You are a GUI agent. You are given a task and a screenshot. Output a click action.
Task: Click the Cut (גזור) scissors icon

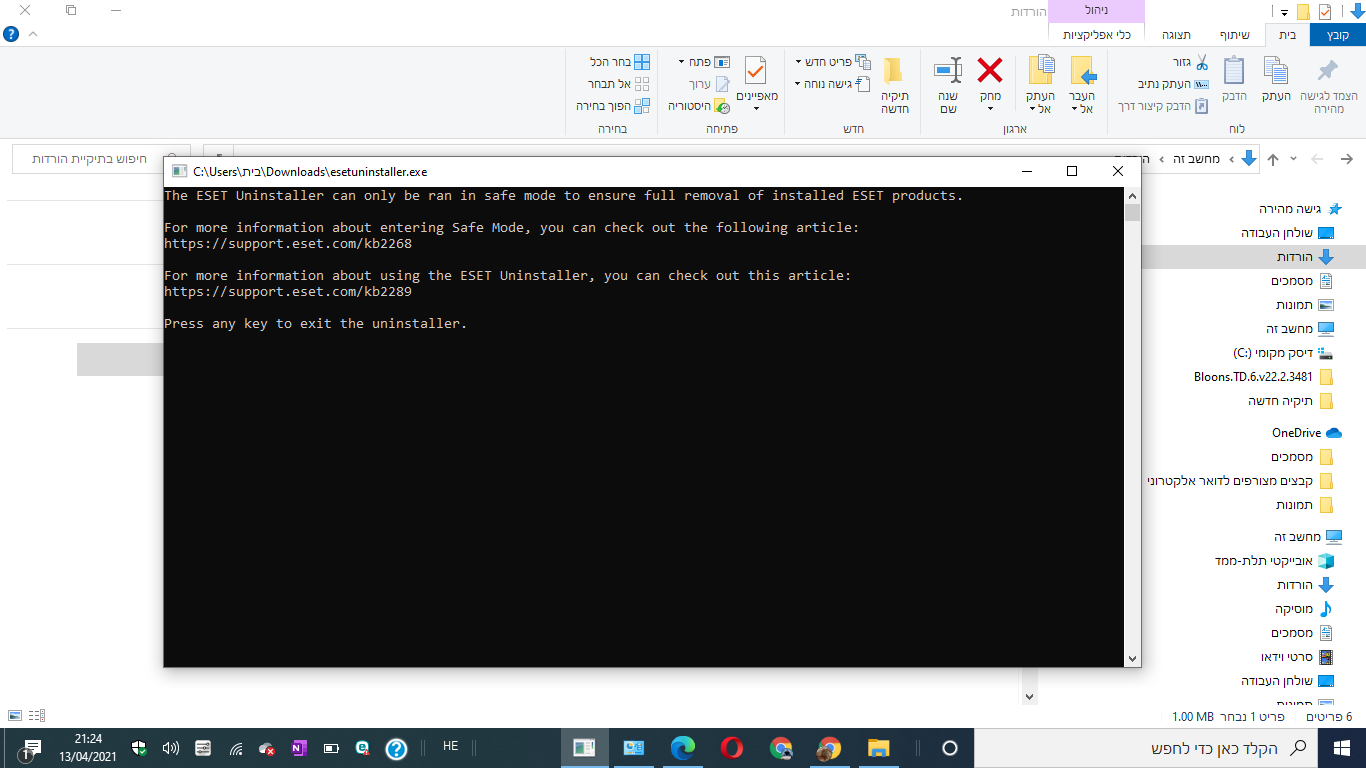[x=1202, y=62]
